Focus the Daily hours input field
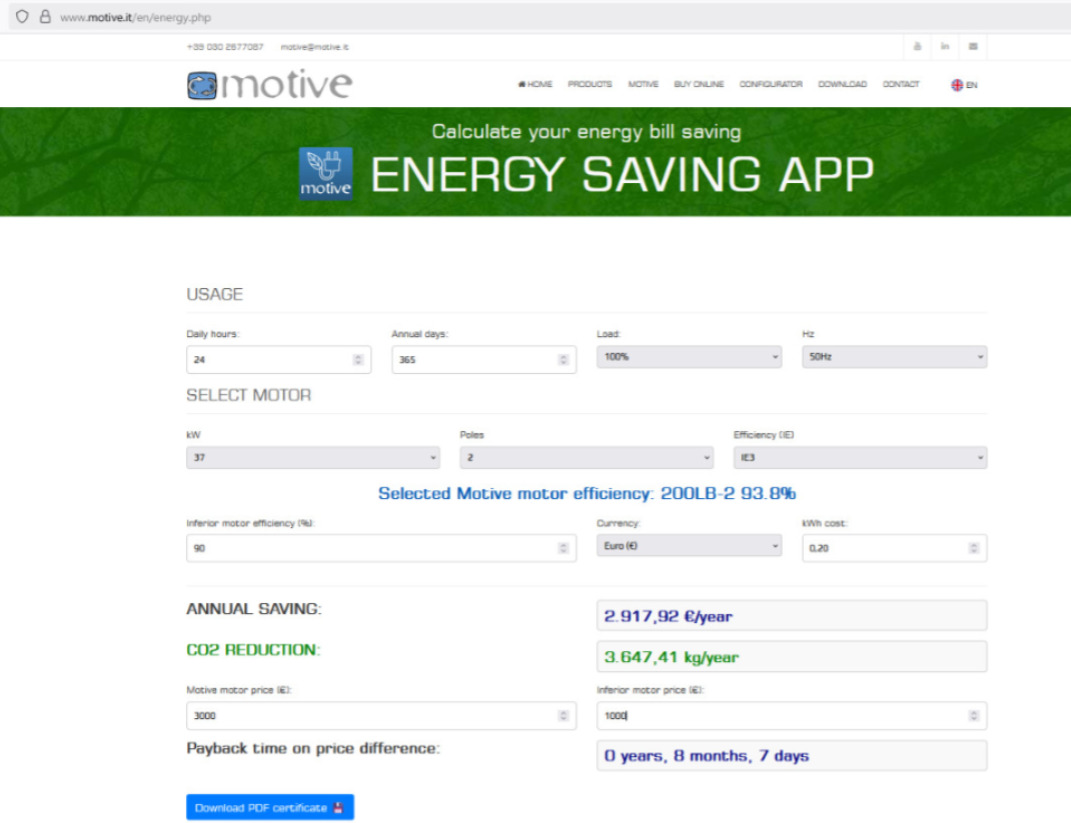1071x823 pixels. [x=279, y=359]
